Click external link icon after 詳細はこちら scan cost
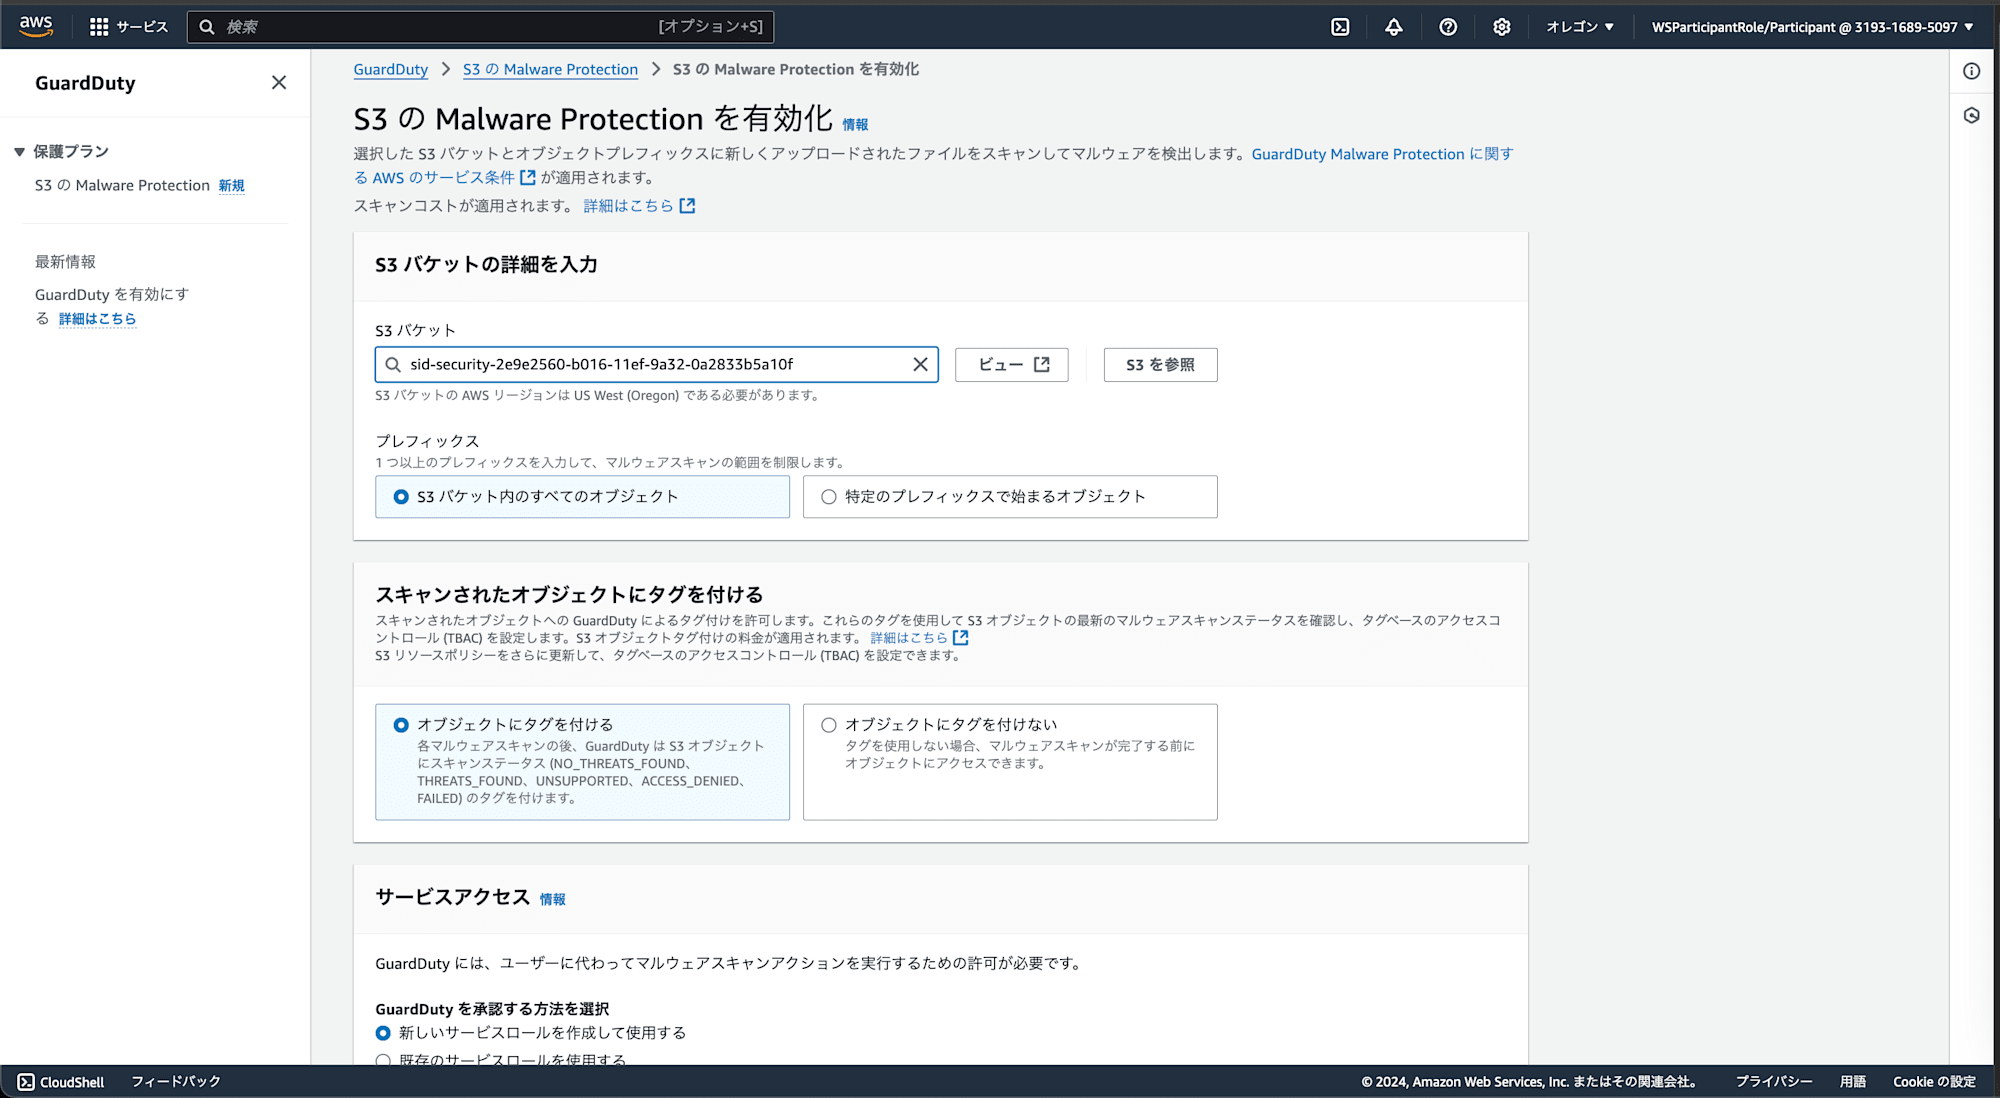The height and width of the screenshot is (1098, 2000). tap(687, 206)
